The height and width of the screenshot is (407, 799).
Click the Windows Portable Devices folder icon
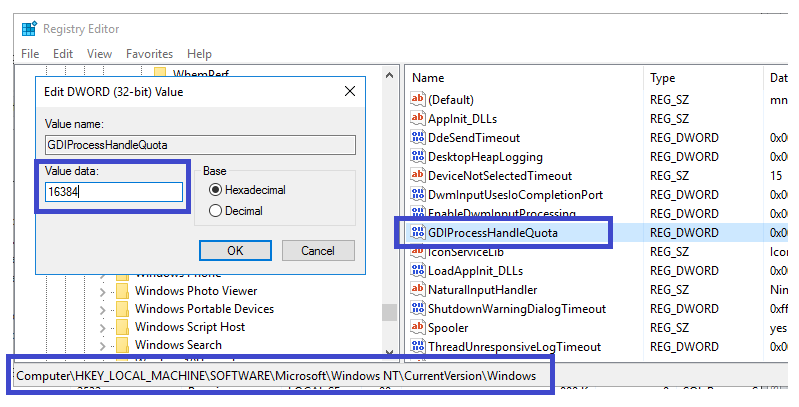(122, 309)
